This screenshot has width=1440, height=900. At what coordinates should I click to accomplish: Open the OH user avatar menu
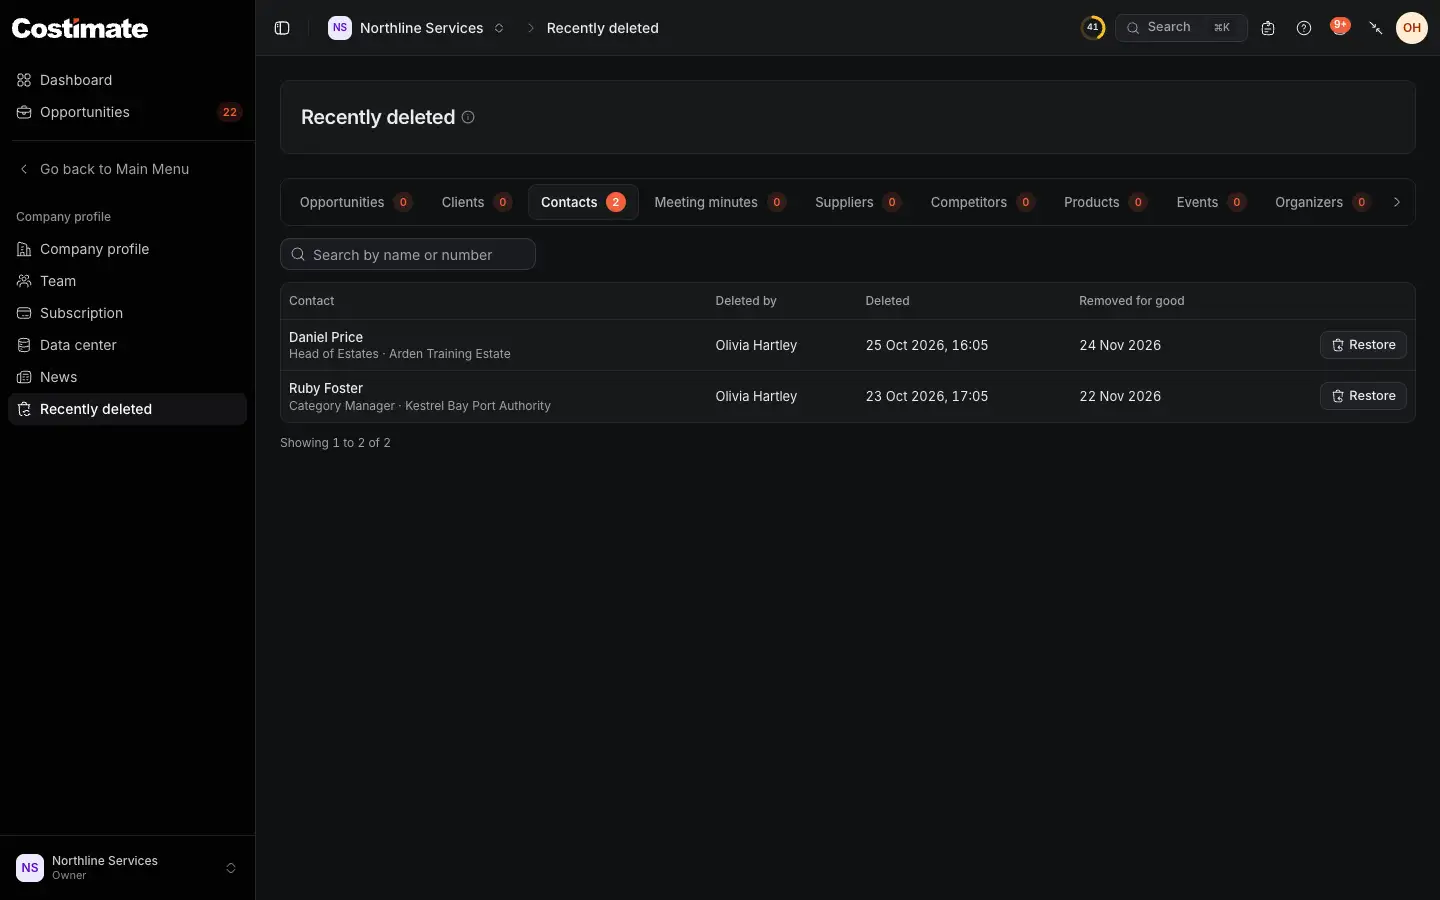pos(1412,28)
